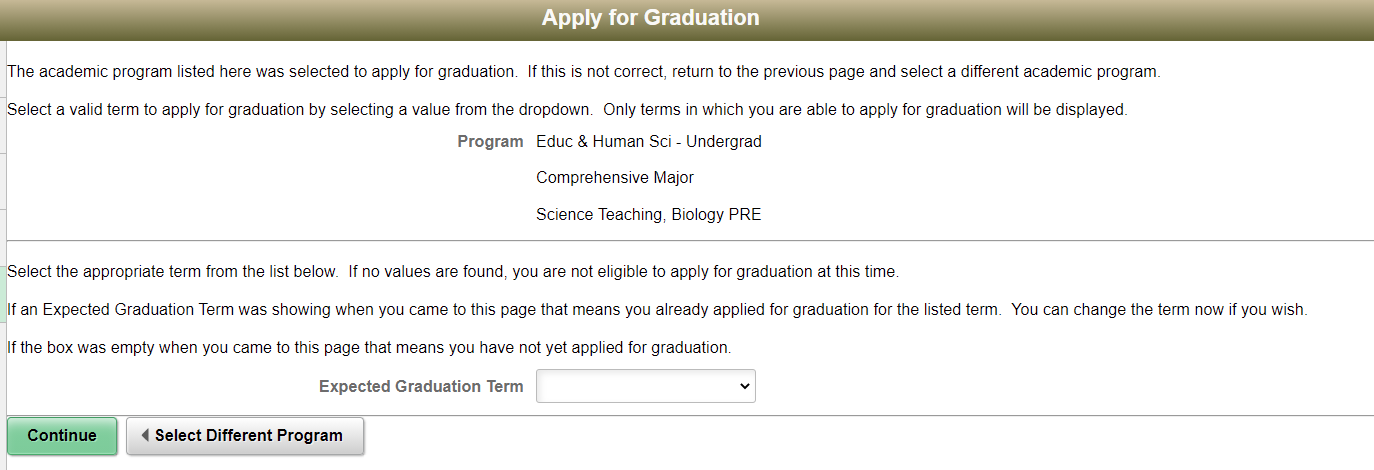Expand the graduation term dropdown via its chevron arrow

(743, 386)
